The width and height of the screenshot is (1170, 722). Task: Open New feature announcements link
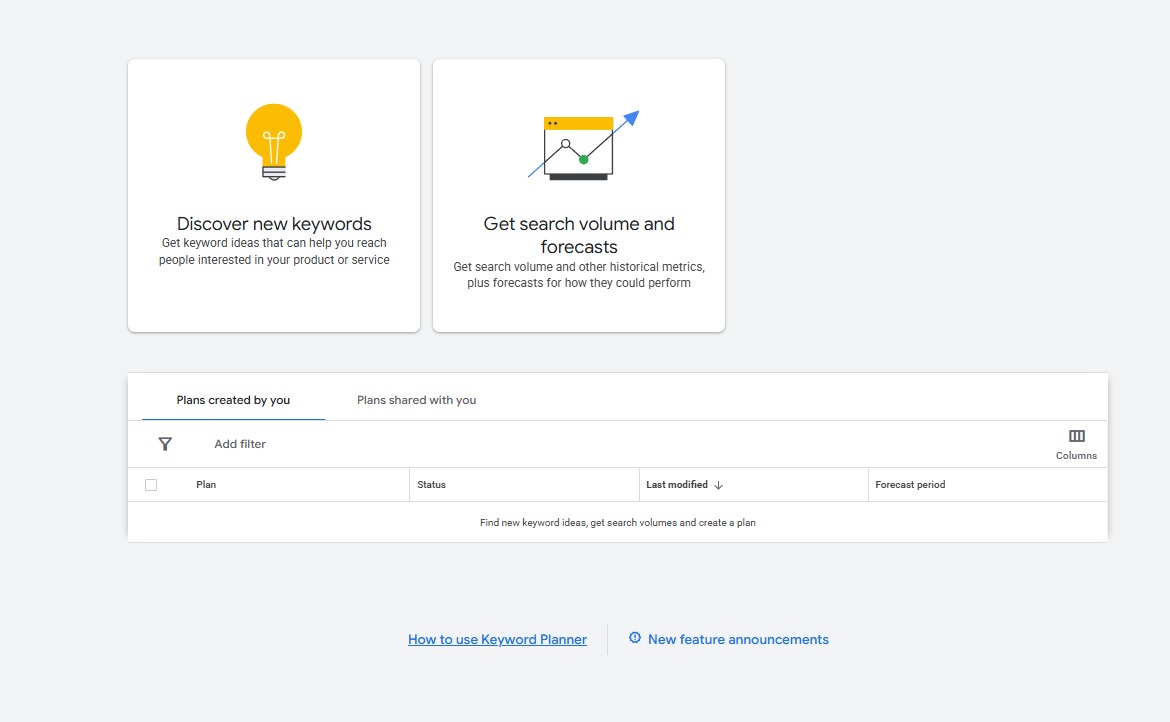[738, 639]
